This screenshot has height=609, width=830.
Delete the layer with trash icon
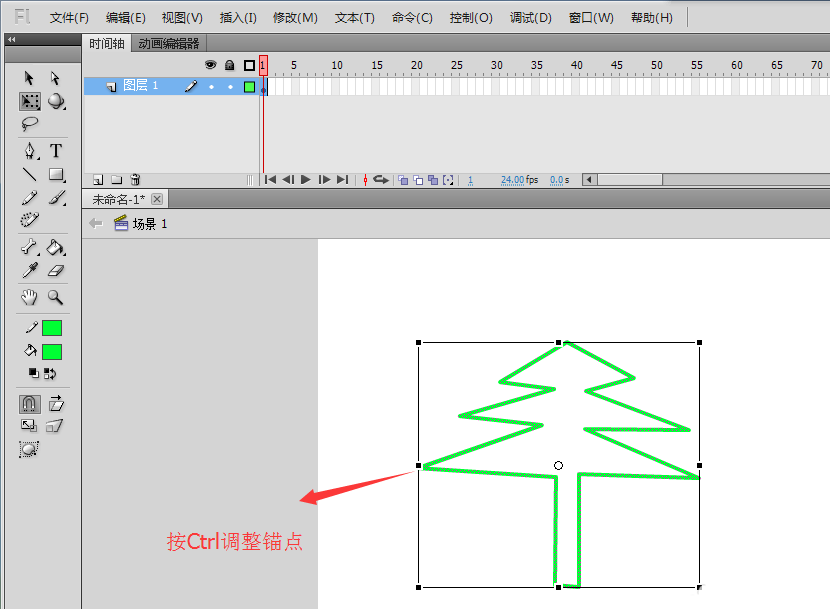pyautogui.click(x=136, y=180)
